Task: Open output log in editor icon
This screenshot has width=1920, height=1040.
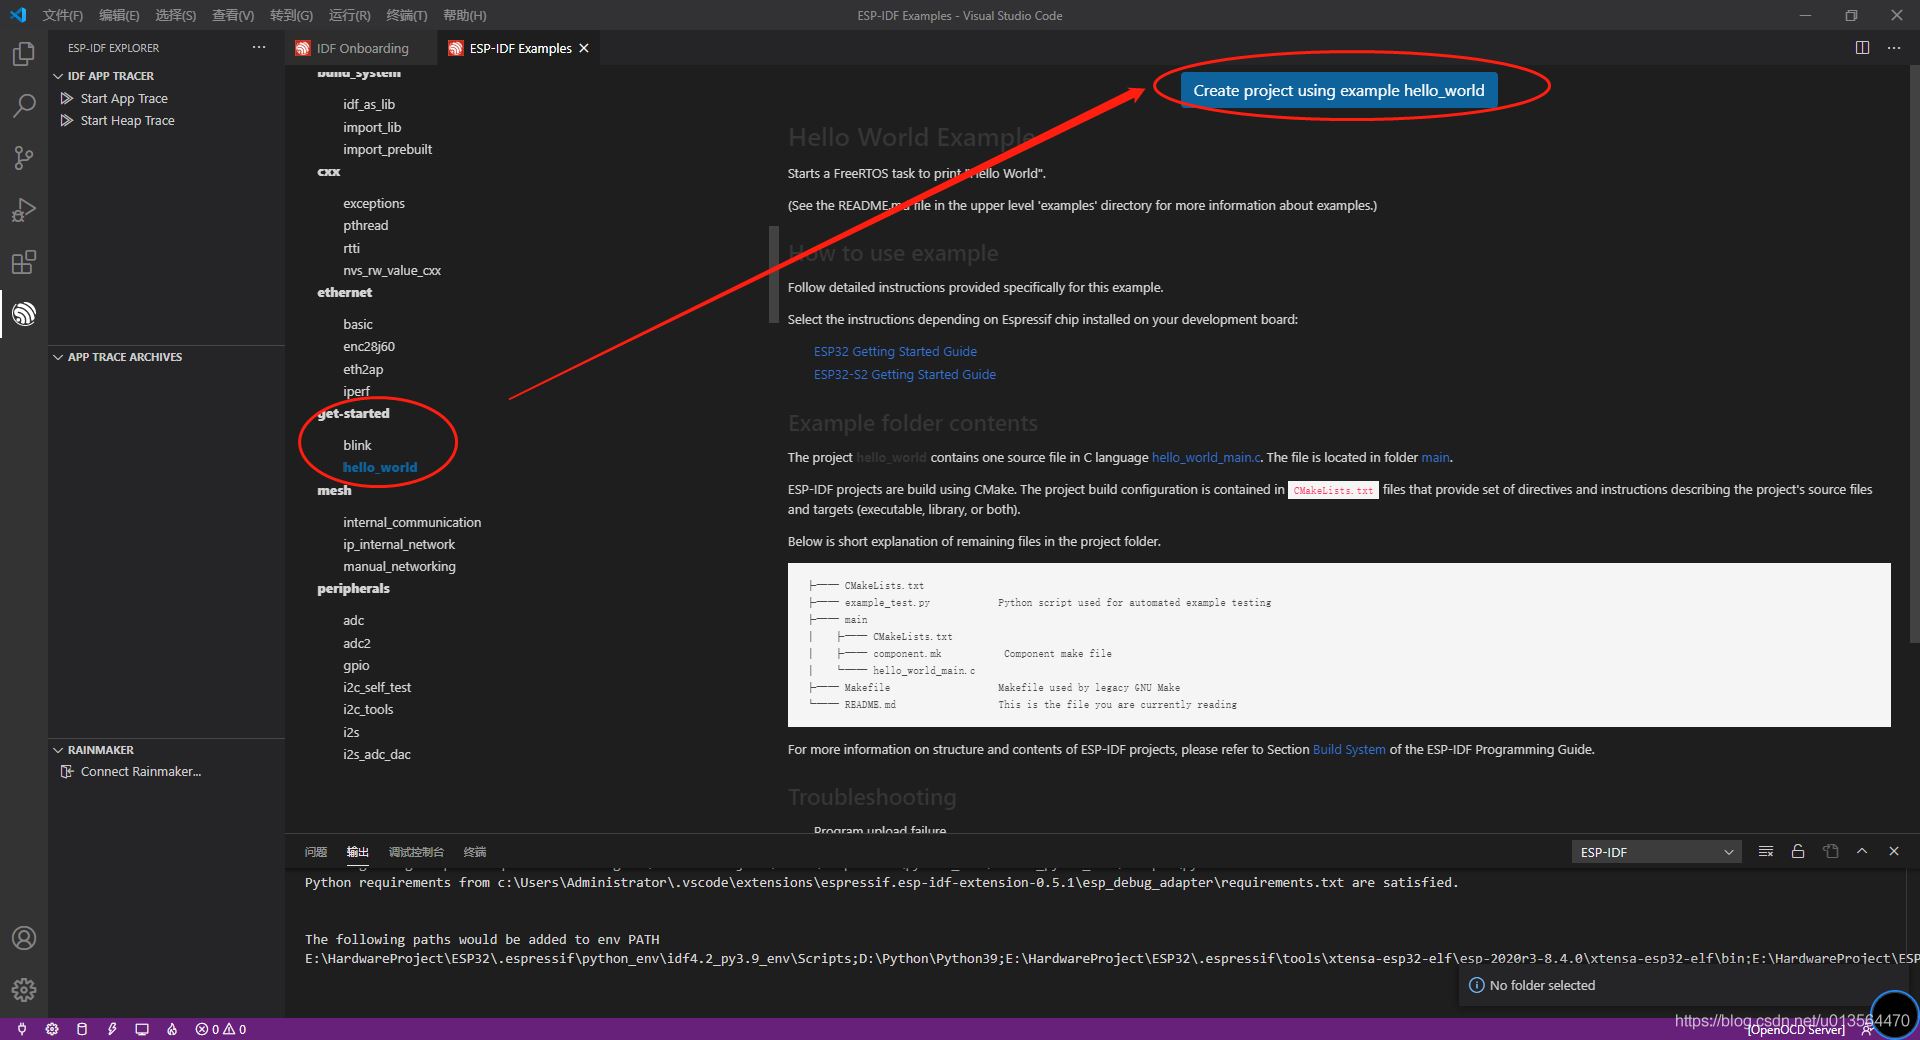Action: click(1830, 851)
